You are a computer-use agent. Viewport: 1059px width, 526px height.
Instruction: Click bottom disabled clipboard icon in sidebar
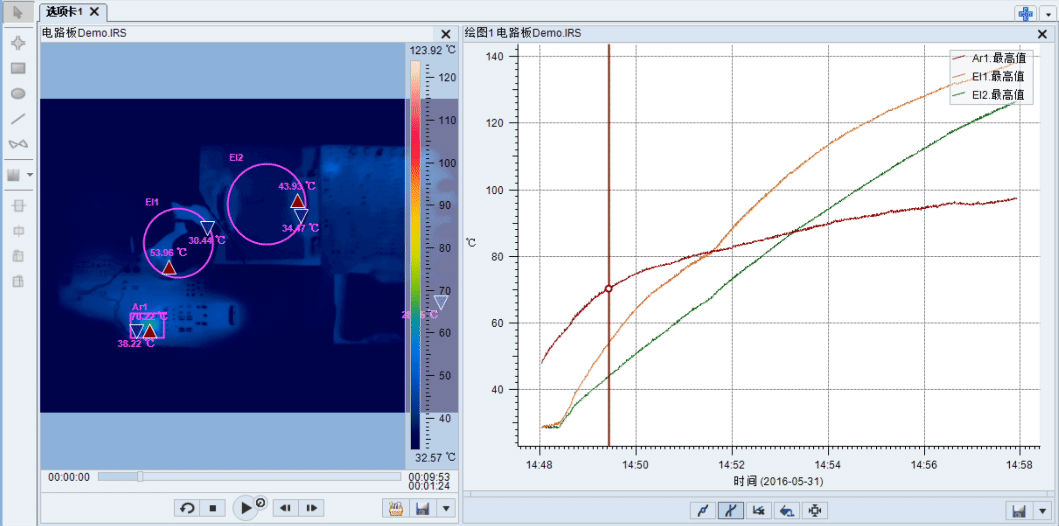(x=18, y=281)
